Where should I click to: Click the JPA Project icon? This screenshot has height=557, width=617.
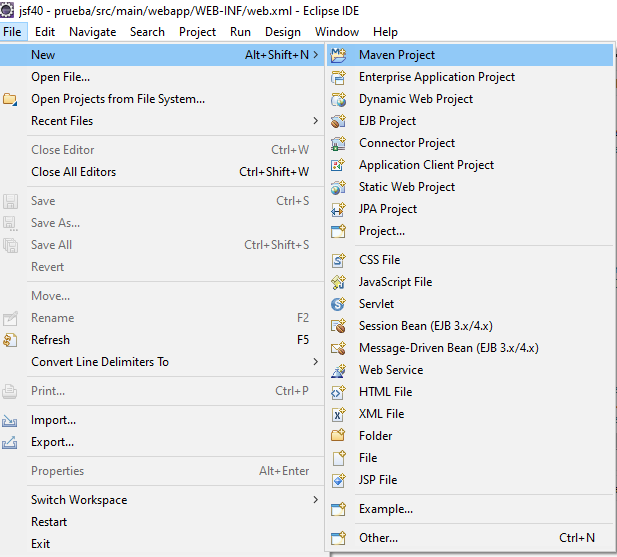[x=338, y=209]
